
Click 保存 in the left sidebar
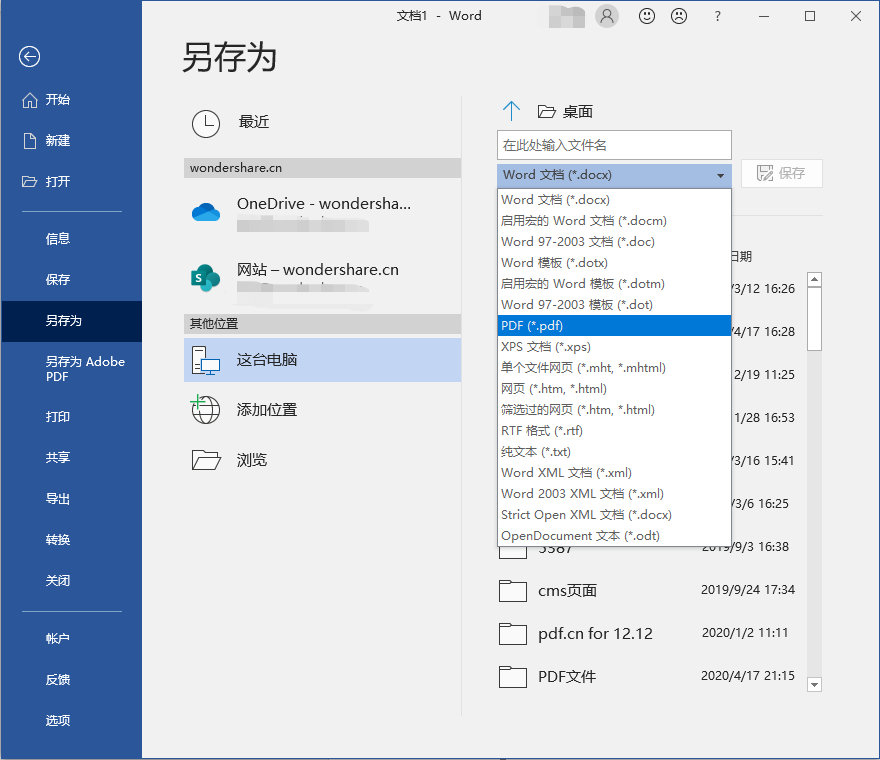pos(72,280)
